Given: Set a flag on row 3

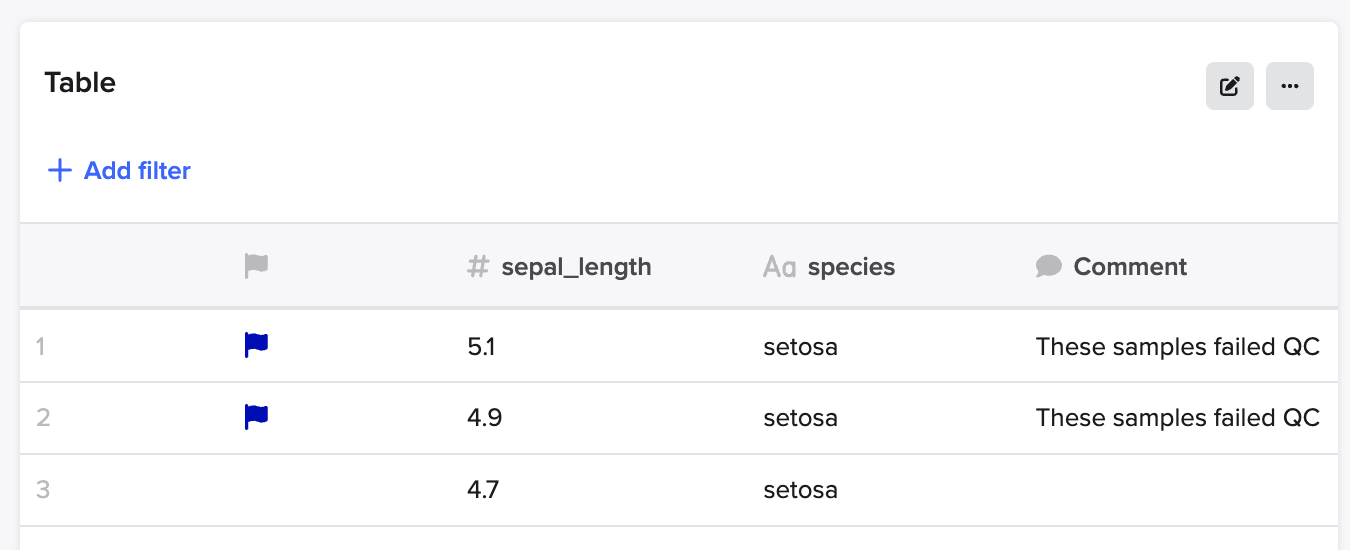Looking at the screenshot, I should (257, 490).
